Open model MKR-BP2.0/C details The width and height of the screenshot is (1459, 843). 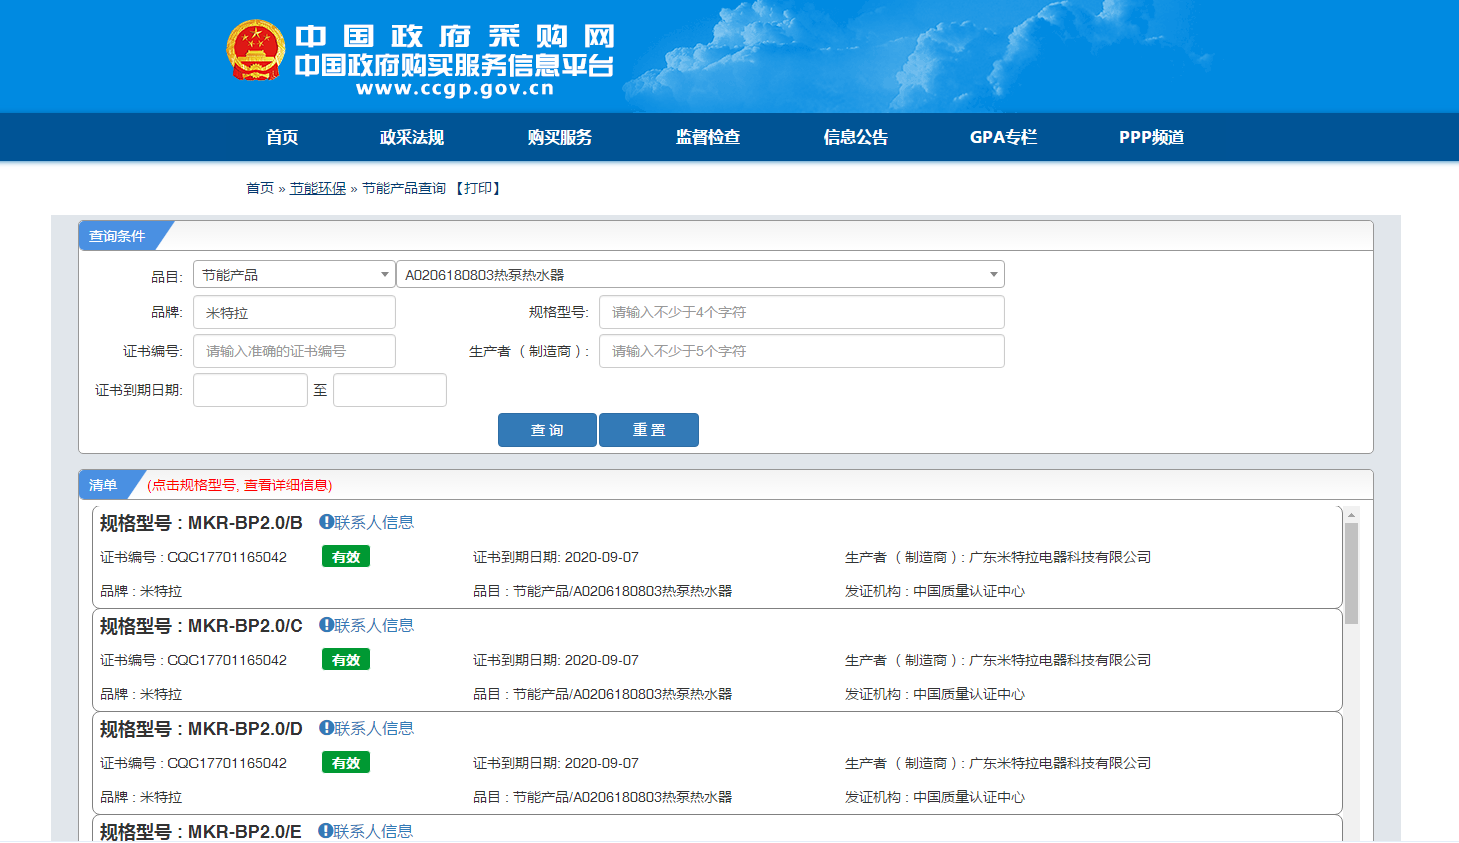click(x=201, y=625)
